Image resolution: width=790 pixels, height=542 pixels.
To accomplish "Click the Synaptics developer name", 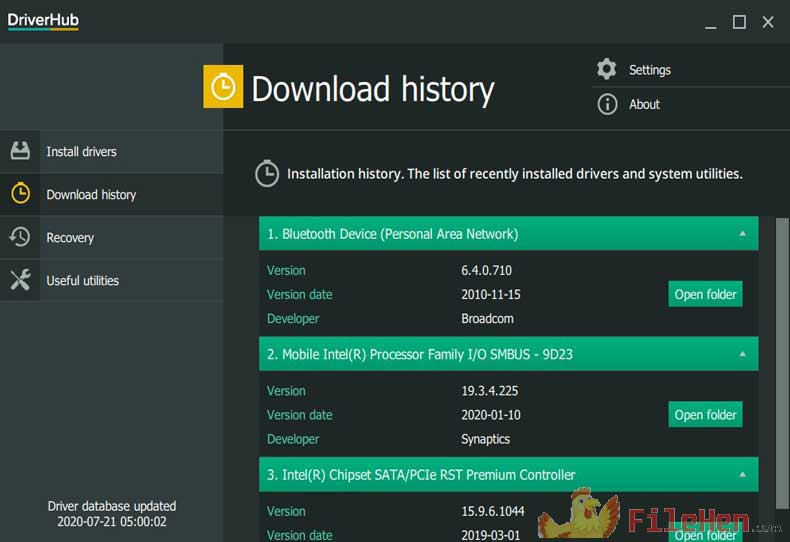I will pyautogui.click(x=485, y=439).
